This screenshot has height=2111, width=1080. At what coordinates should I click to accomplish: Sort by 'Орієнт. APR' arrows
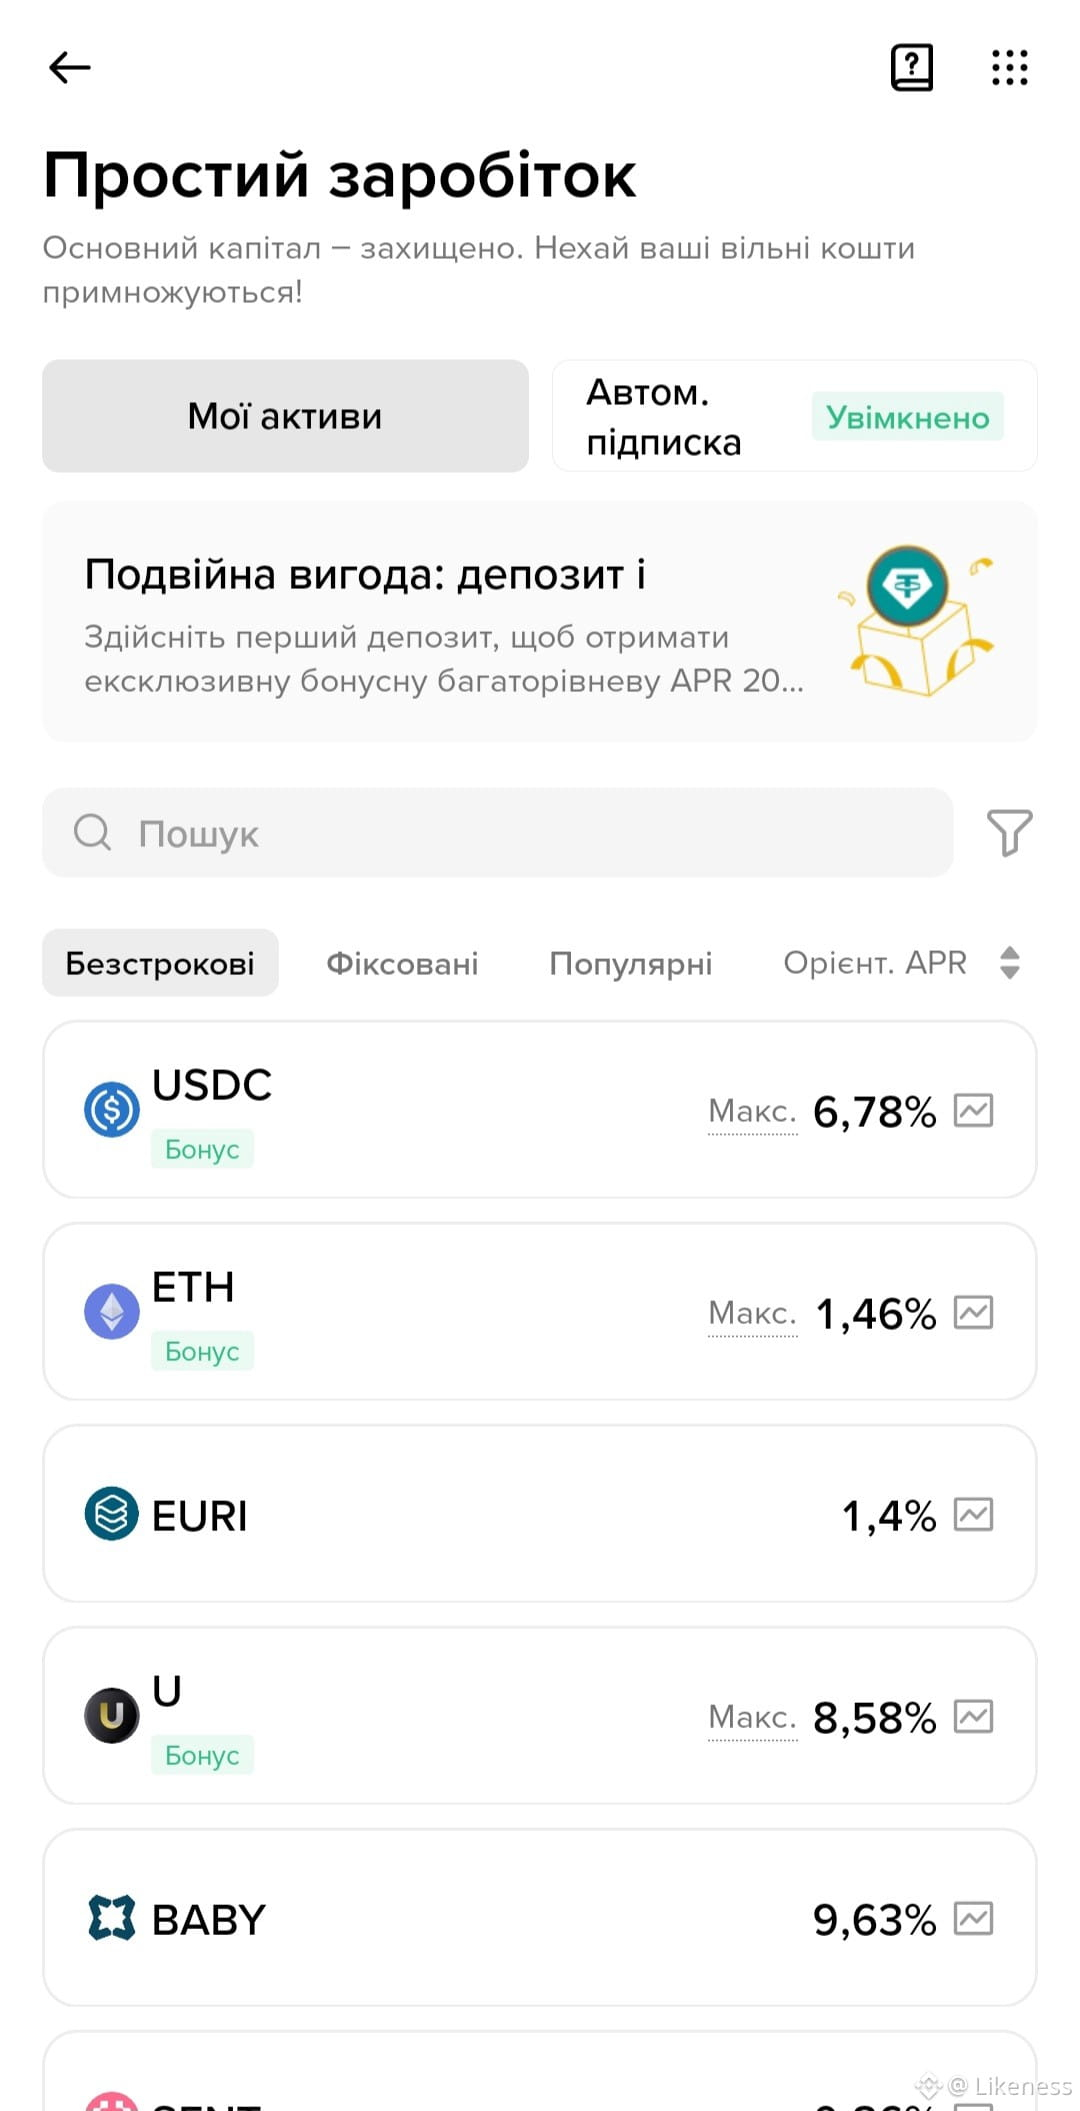pyautogui.click(x=1010, y=963)
